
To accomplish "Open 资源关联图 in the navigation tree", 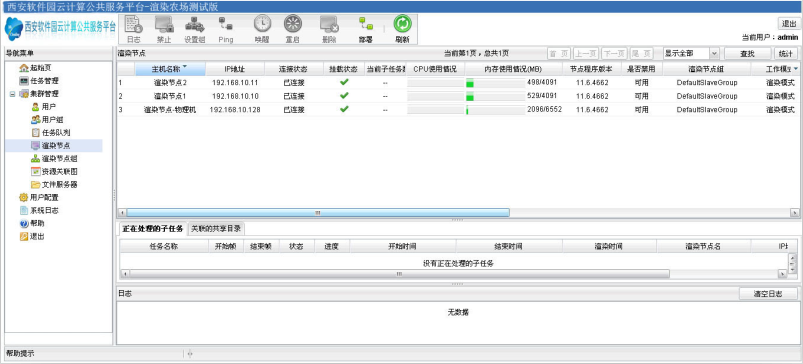I will pyautogui.click(x=54, y=172).
